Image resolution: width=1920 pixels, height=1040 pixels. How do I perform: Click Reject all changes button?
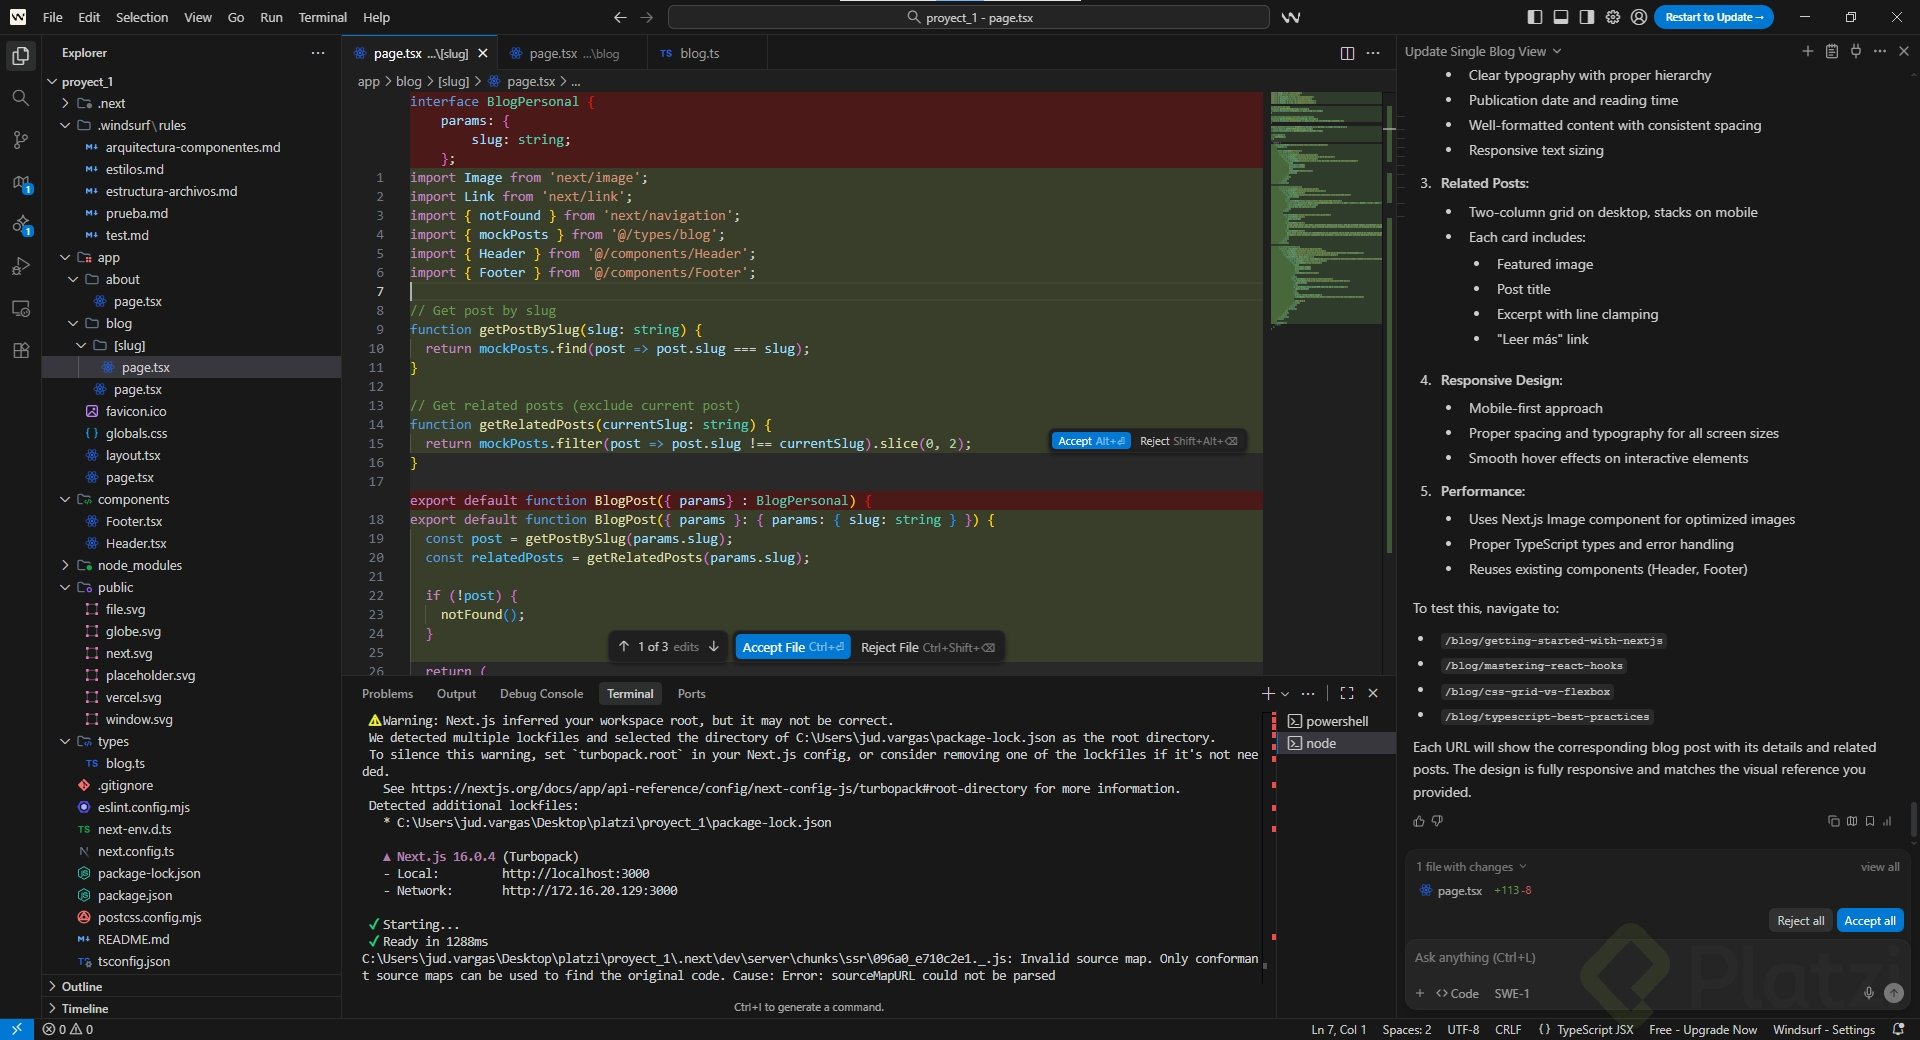coord(1800,920)
